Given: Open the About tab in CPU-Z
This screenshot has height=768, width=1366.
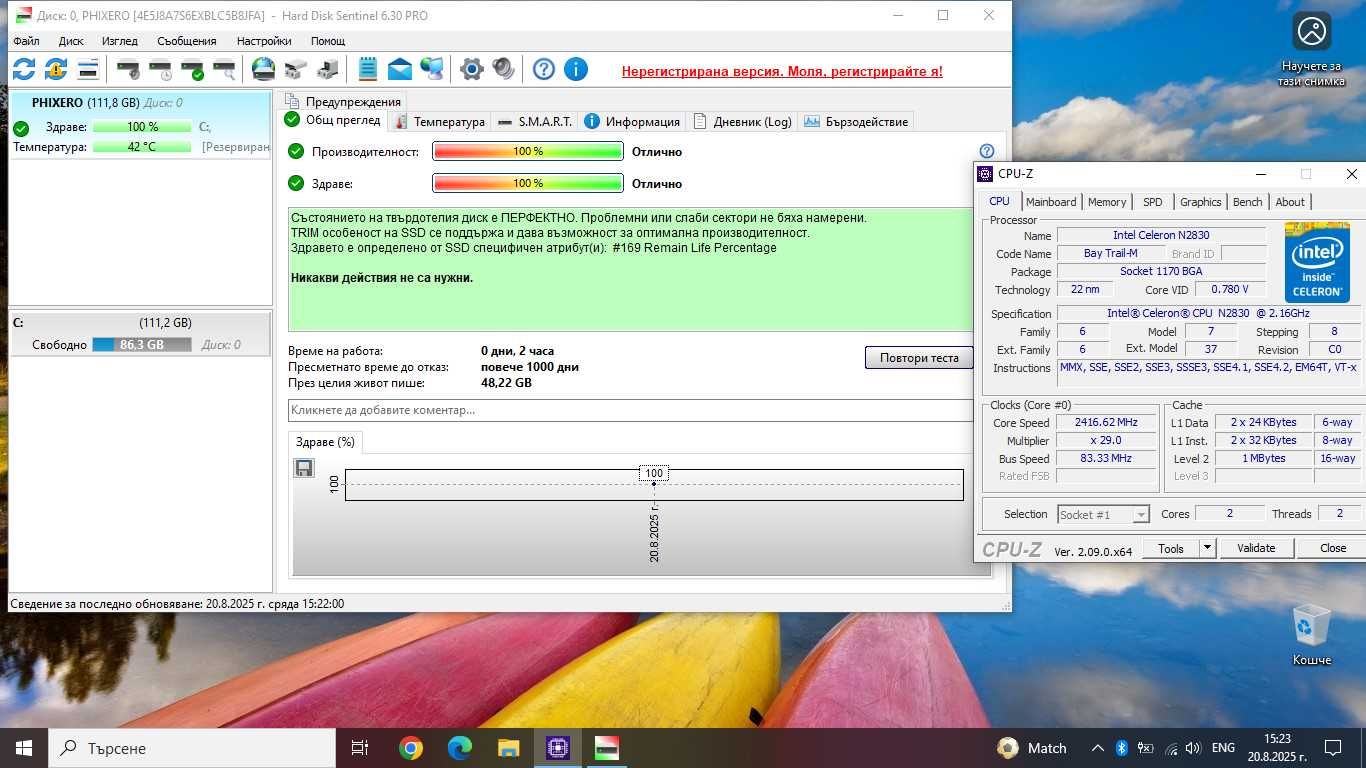Looking at the screenshot, I should (1290, 201).
